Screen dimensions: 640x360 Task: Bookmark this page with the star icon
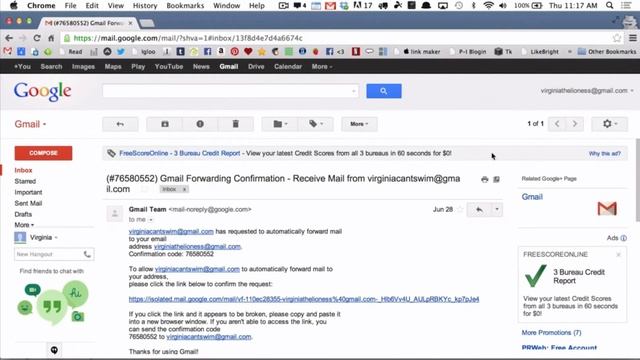click(x=617, y=38)
